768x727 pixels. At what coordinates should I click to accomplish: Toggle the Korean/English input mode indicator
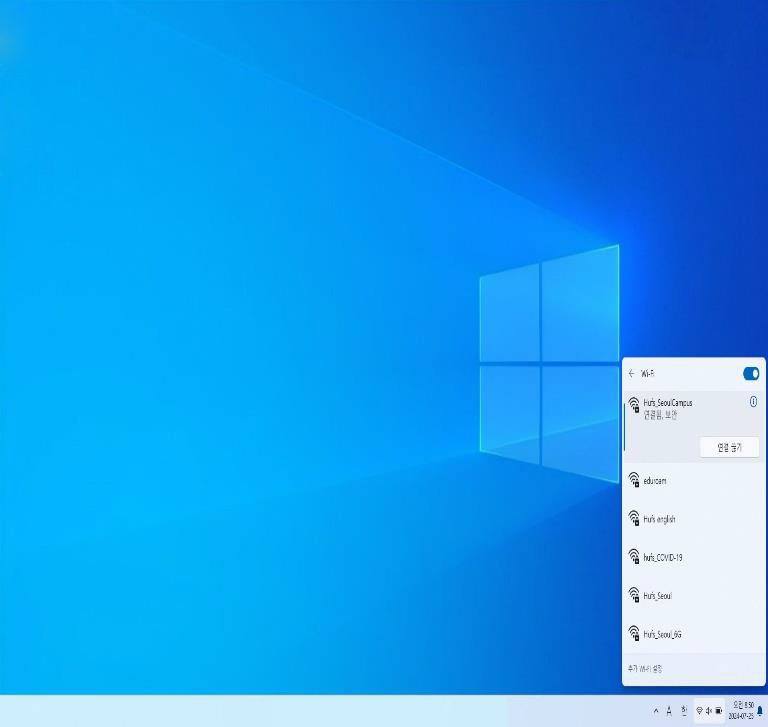(x=684, y=711)
